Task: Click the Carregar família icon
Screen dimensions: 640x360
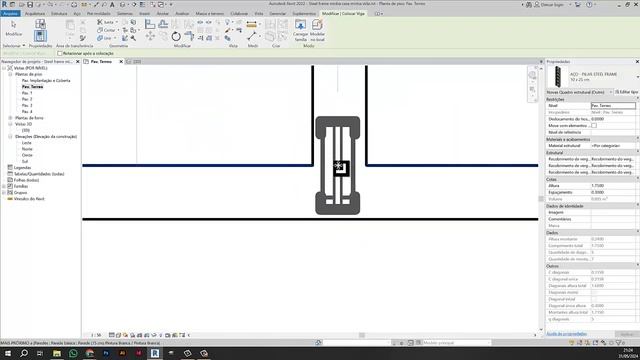Action: pos(300,25)
